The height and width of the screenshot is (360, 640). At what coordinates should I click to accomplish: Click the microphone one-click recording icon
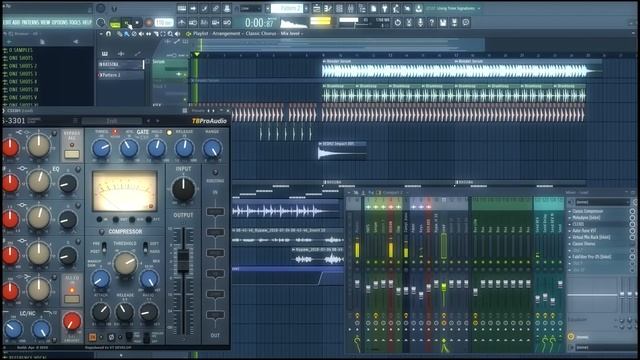pyautogui.click(x=420, y=23)
